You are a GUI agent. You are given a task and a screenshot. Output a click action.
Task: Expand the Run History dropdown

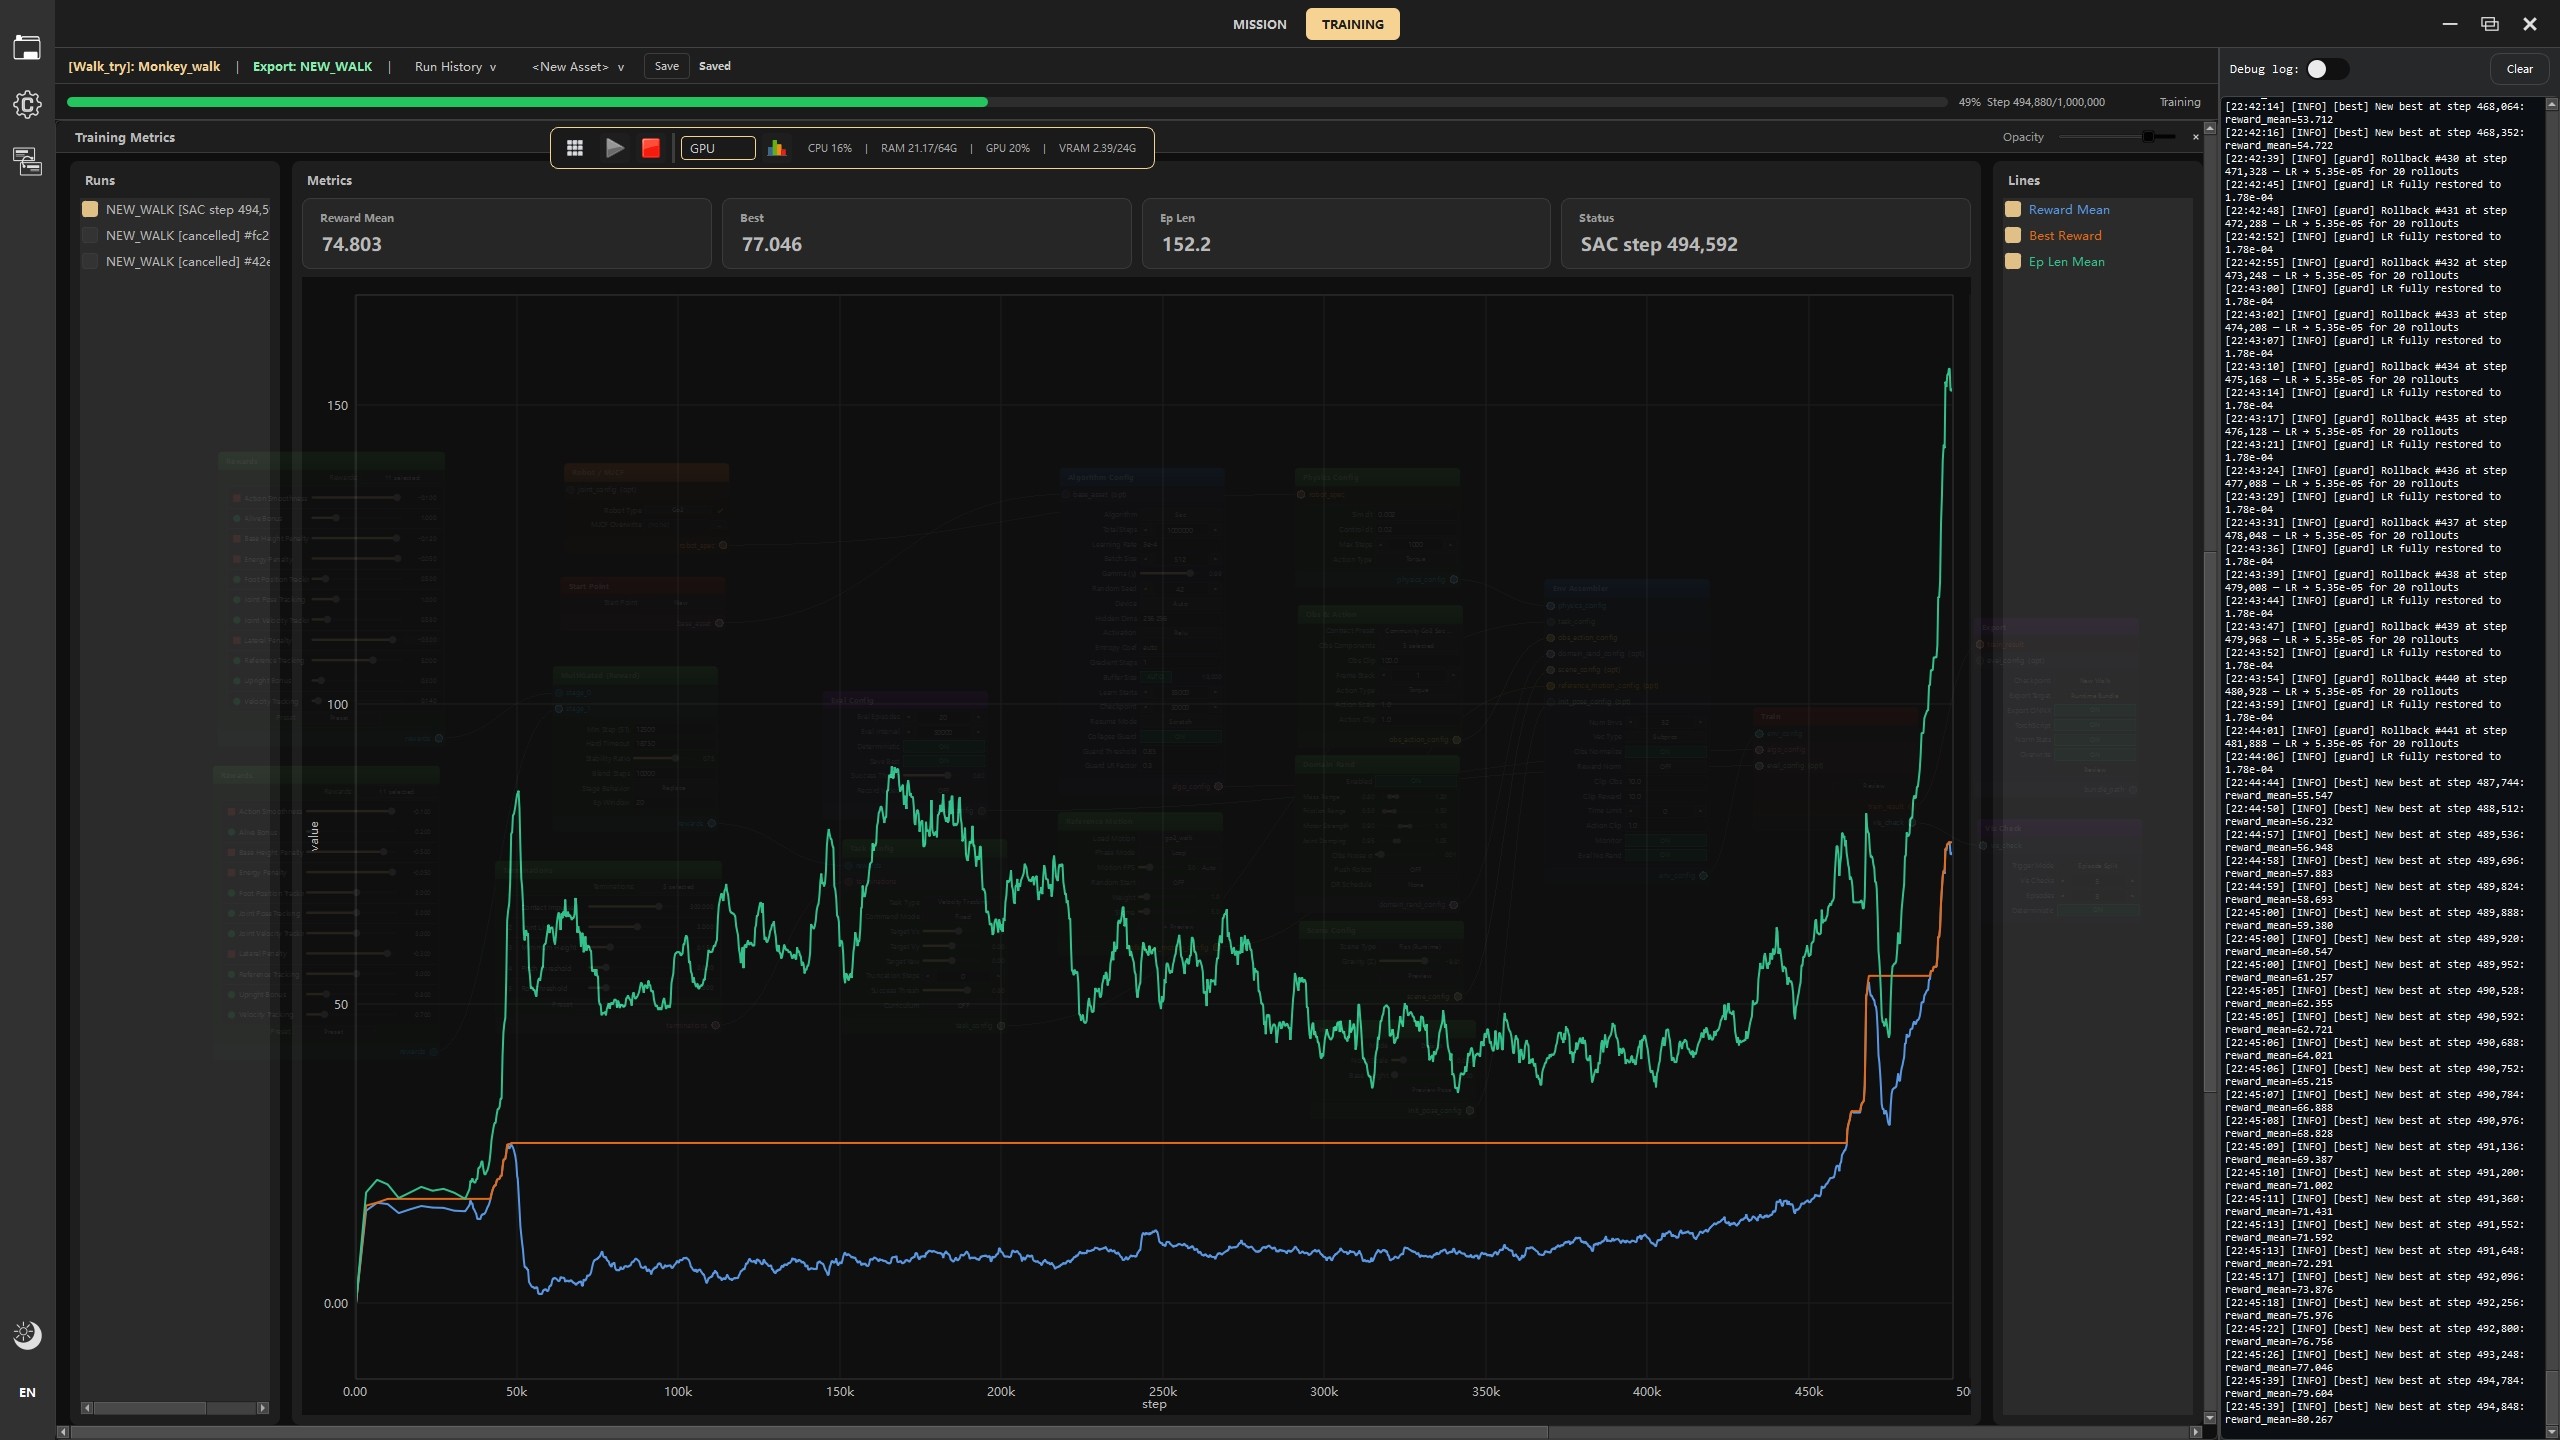click(x=455, y=67)
